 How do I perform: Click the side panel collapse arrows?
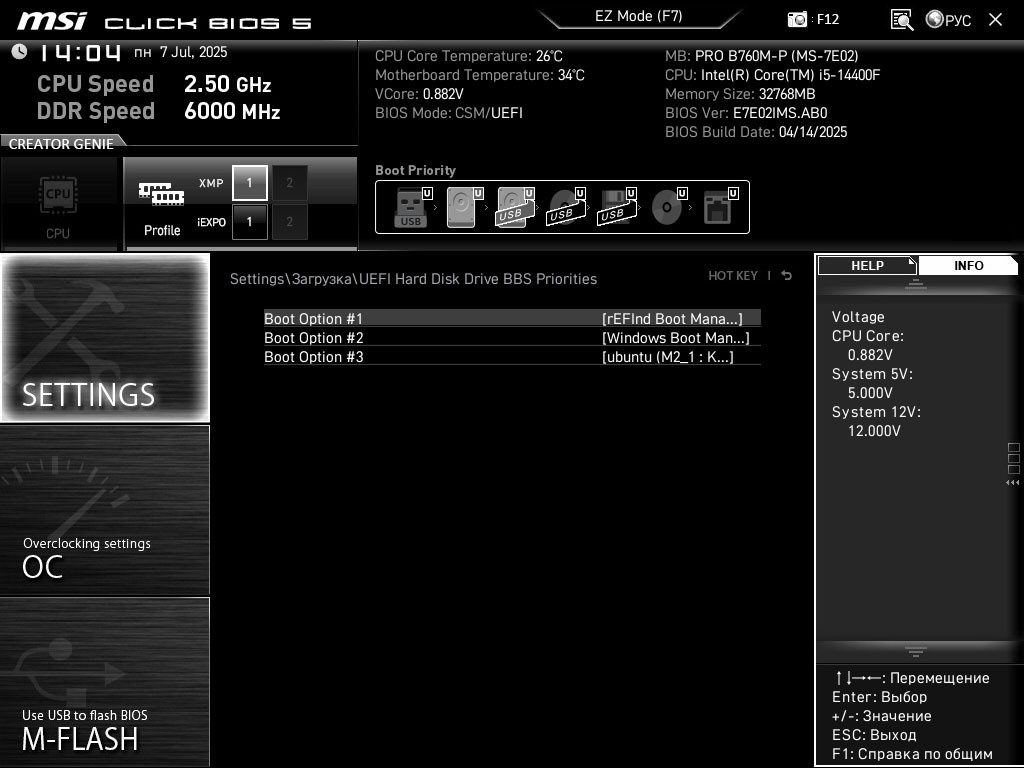[1012, 483]
